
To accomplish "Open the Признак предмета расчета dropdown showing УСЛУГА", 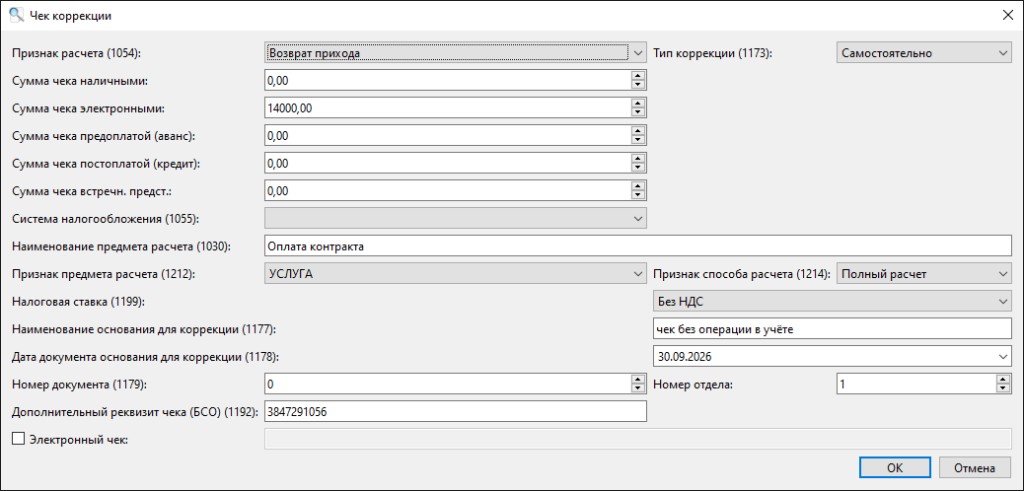I will 455,274.
